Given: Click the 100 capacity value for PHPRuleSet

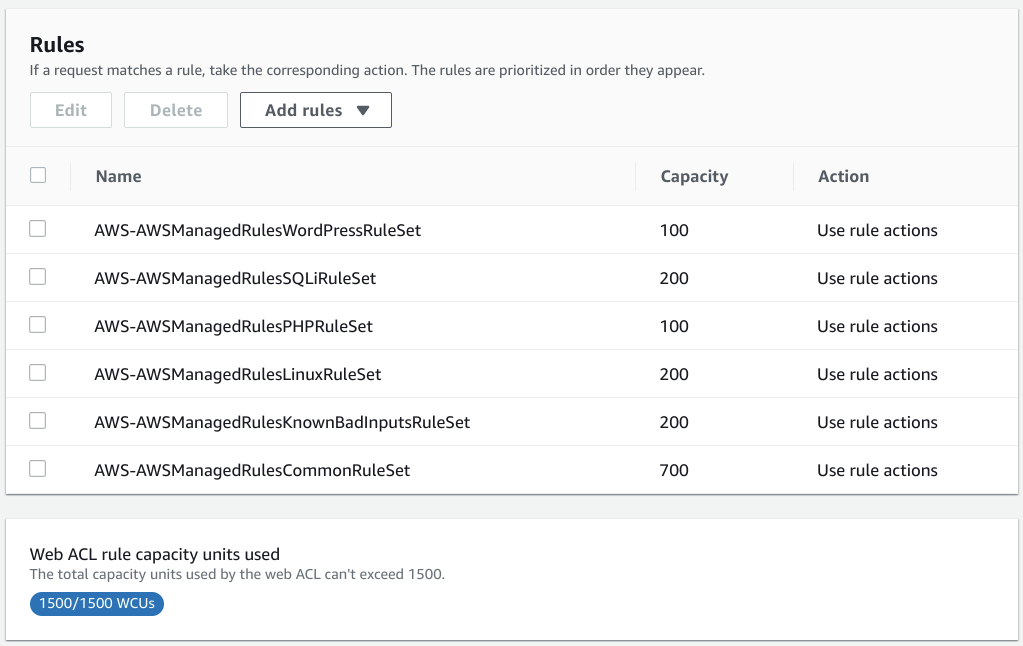Looking at the screenshot, I should point(674,326).
